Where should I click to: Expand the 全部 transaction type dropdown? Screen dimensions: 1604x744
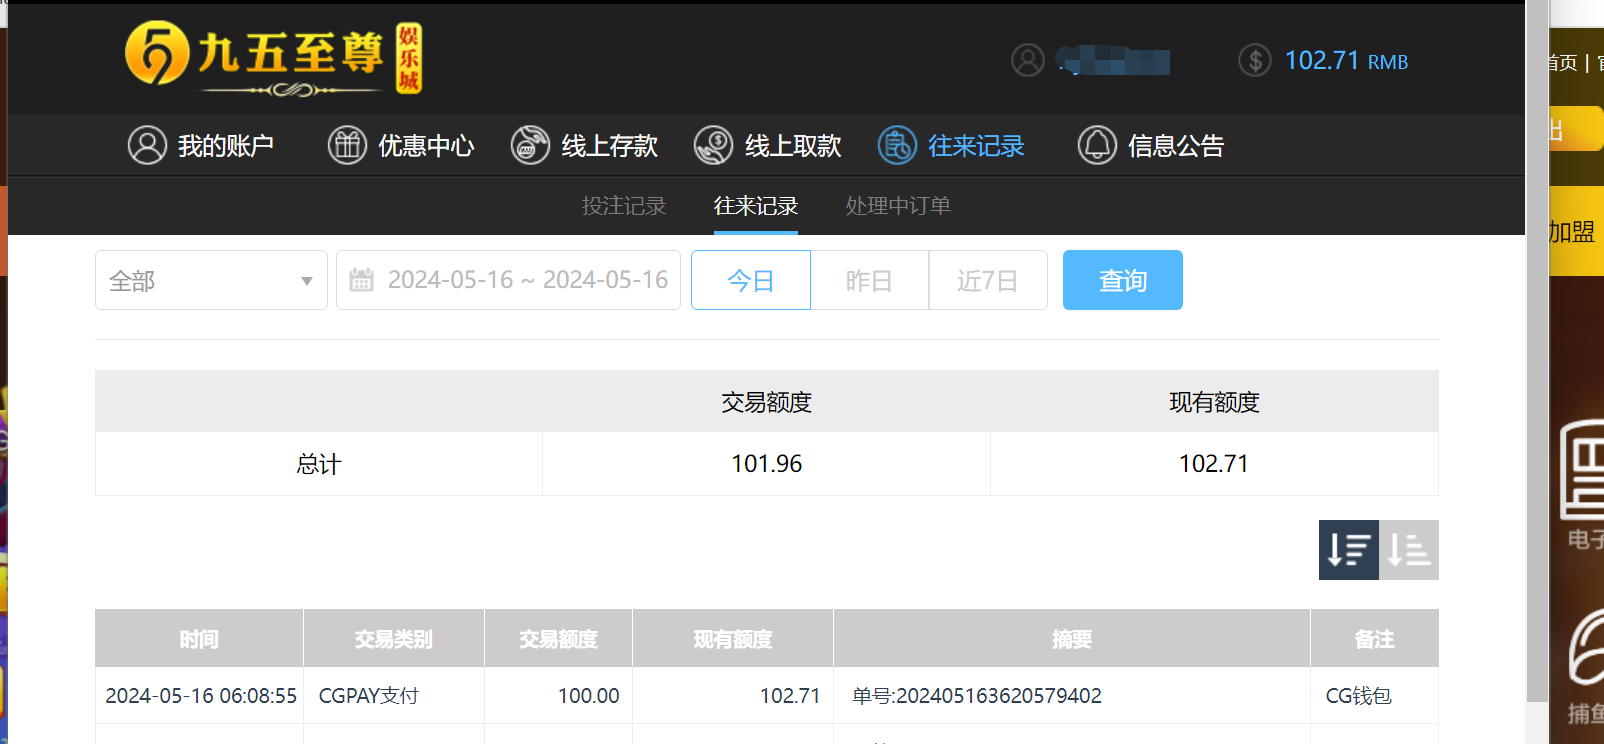[211, 281]
